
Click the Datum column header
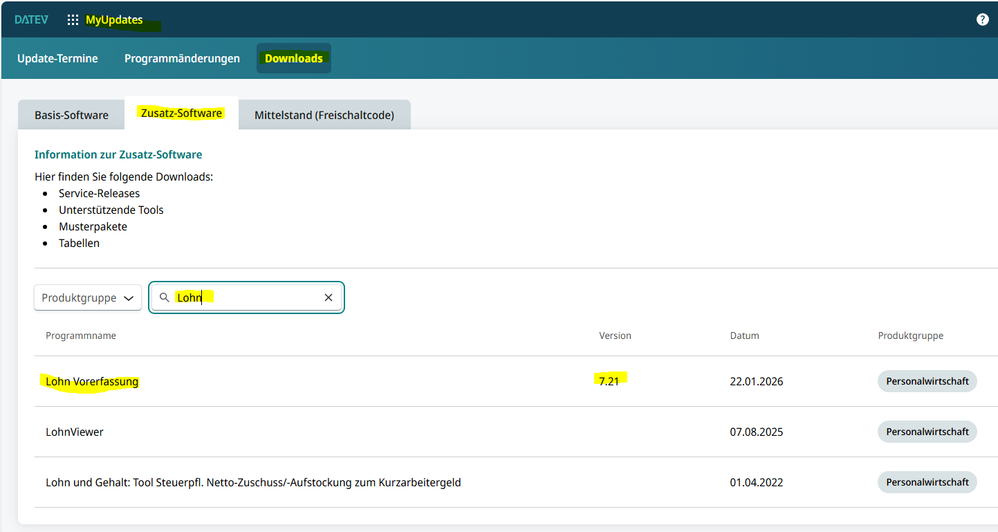745,335
